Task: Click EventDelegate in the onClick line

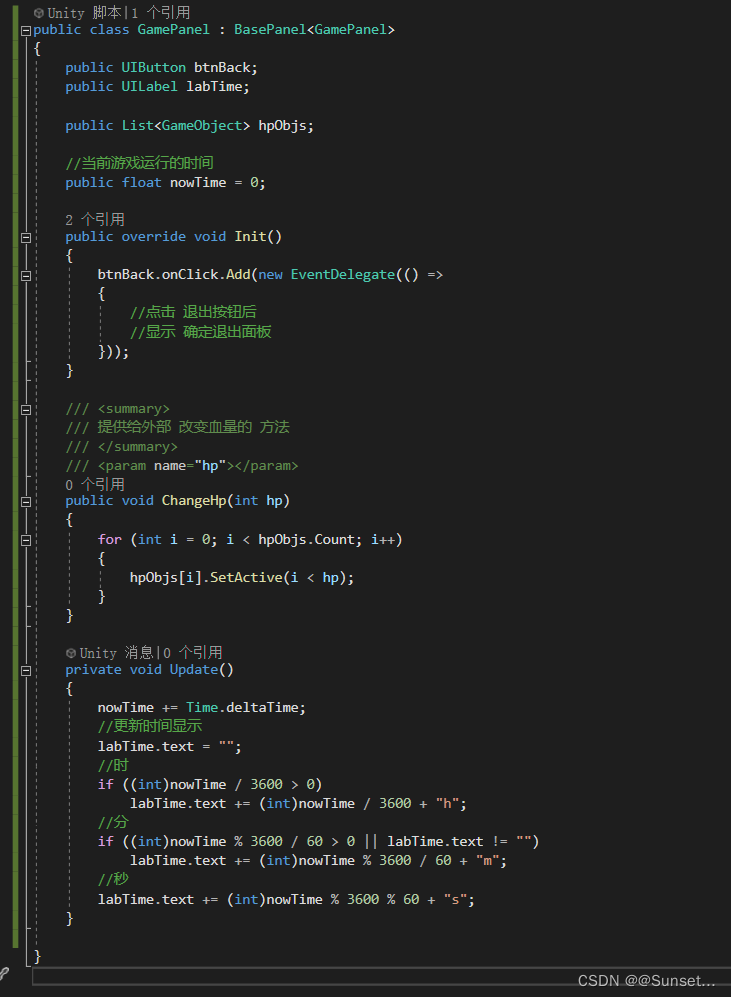Action: coord(343,275)
